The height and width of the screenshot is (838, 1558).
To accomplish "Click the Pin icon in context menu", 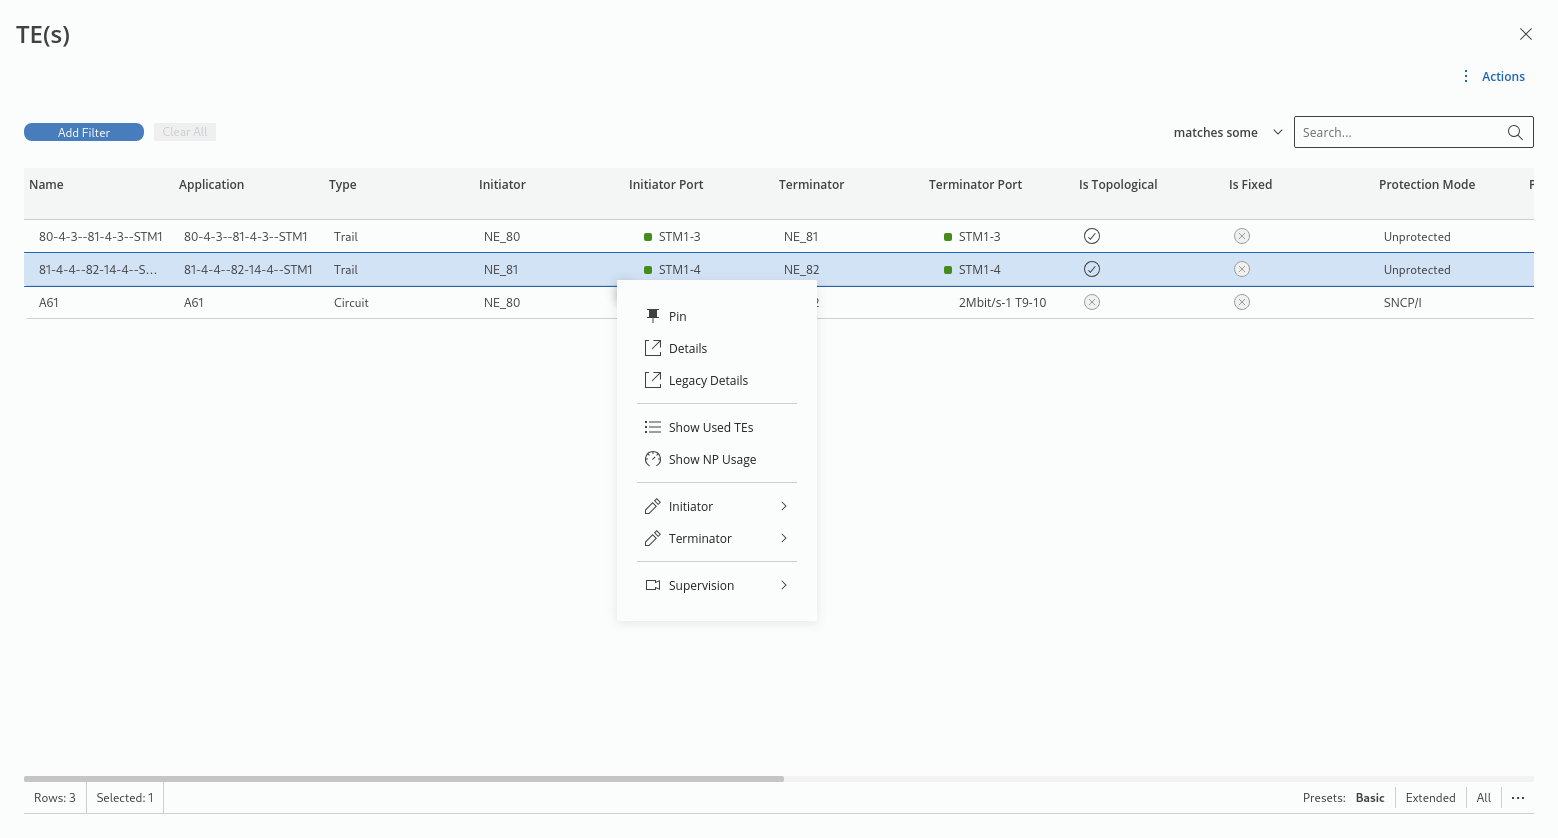I will [653, 316].
